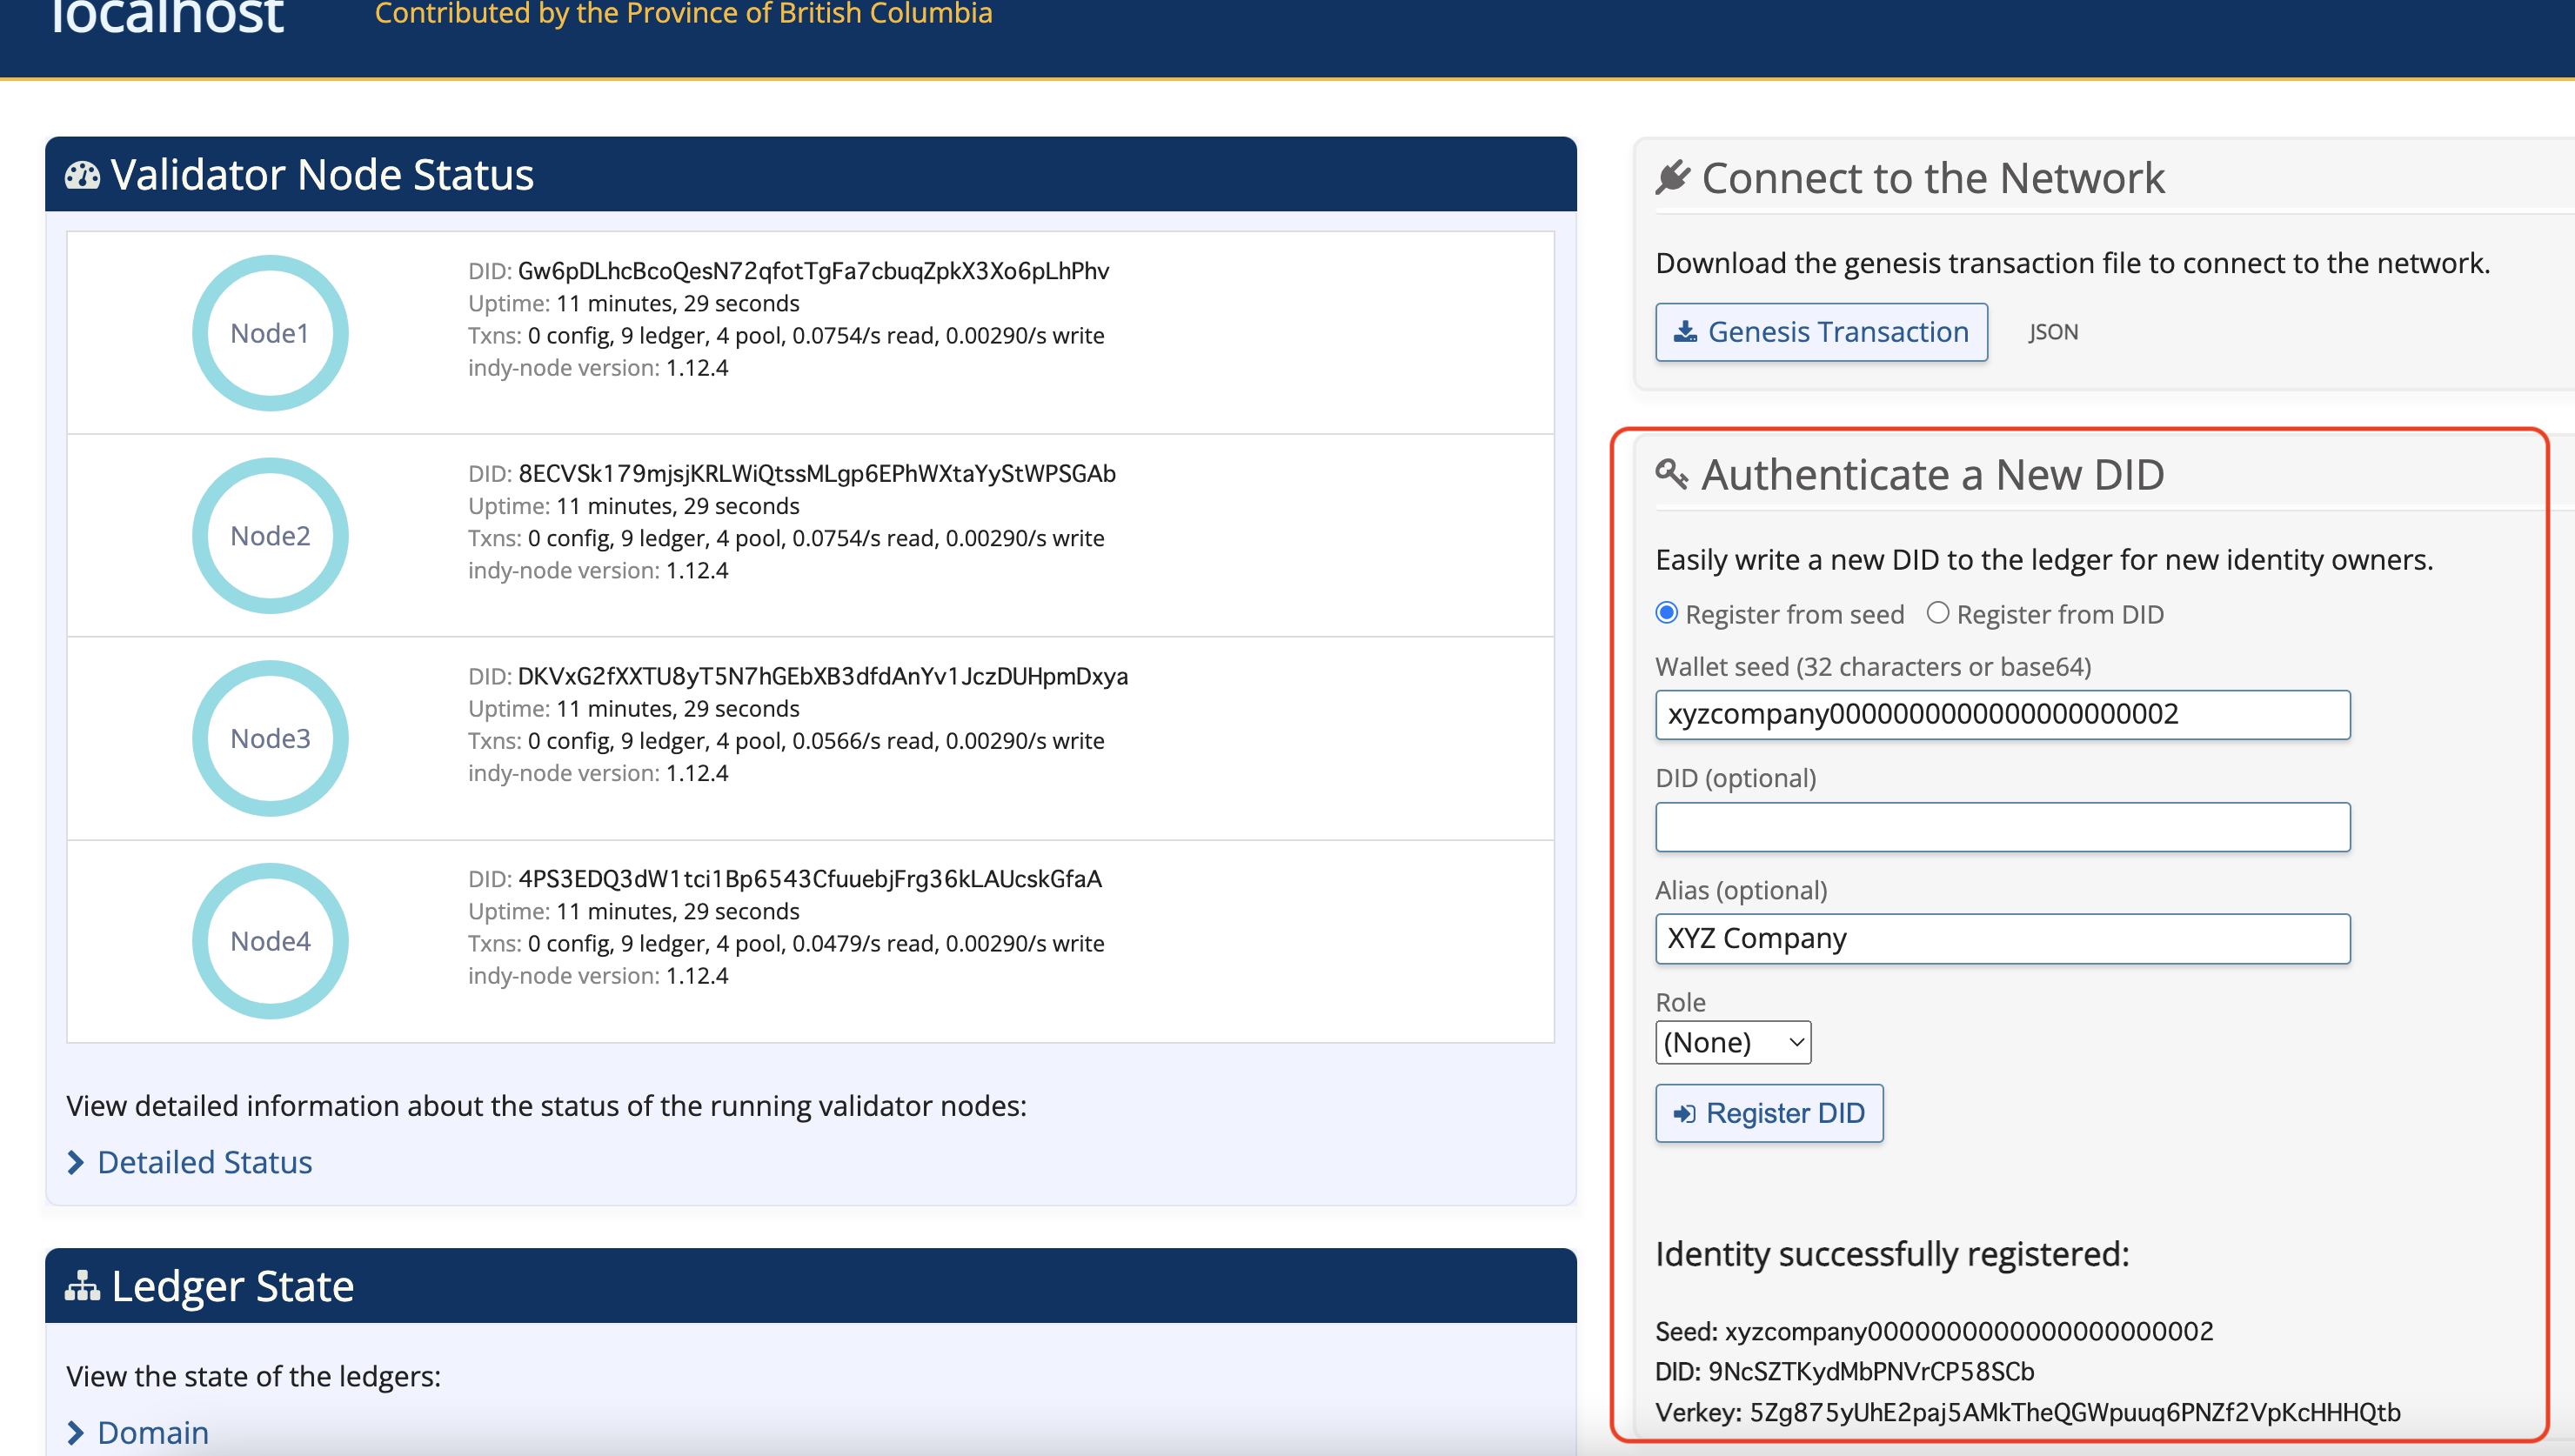Viewport: 2575px width, 1456px height.
Task: Click the Node3 status circle
Action: [x=270, y=738]
